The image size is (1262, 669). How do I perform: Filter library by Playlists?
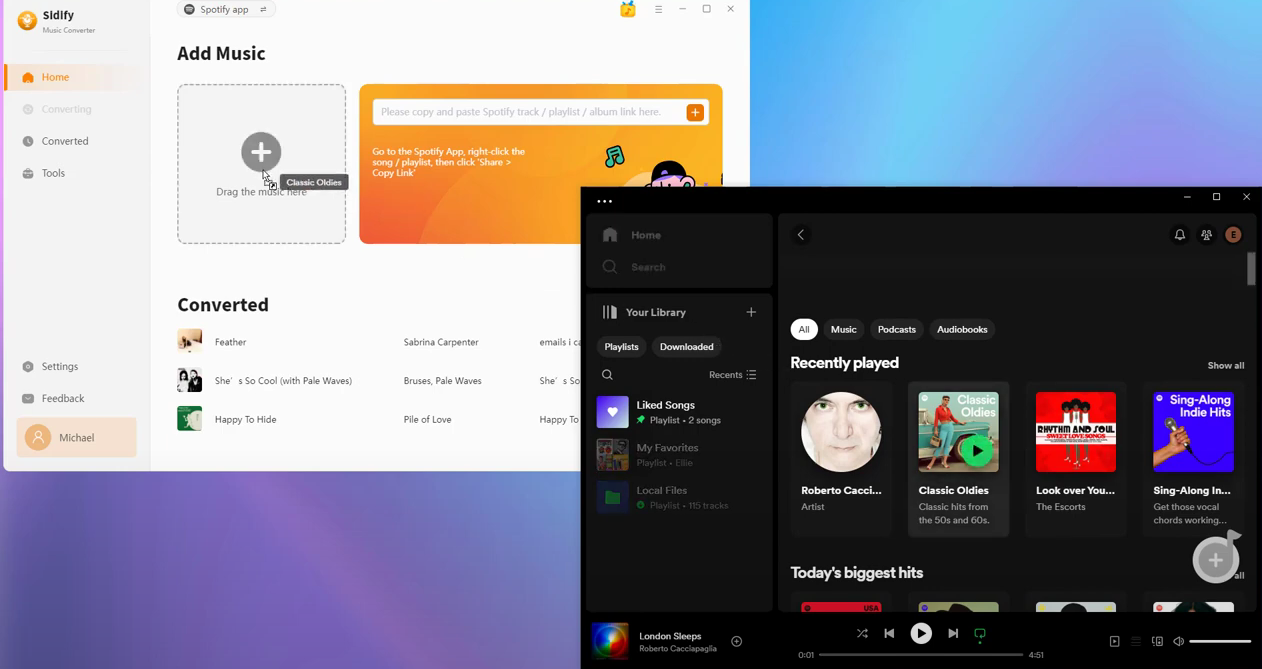point(621,347)
